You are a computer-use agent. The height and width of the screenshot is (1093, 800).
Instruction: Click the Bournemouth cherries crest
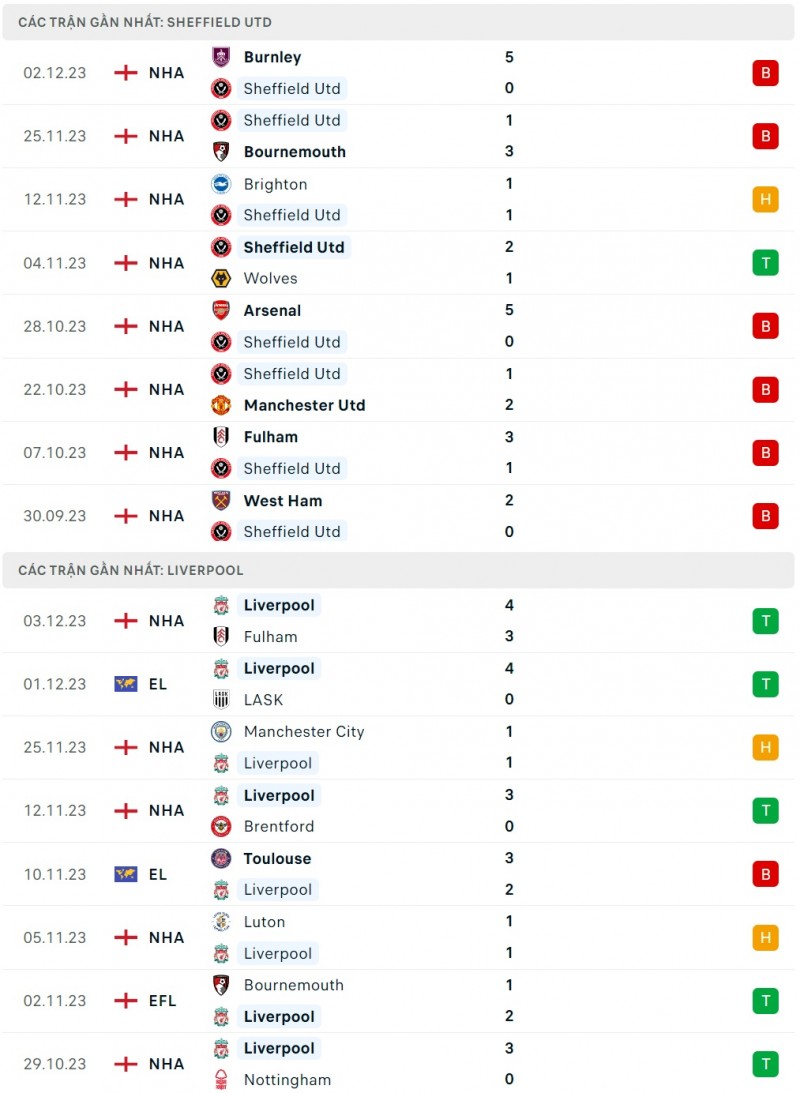(222, 152)
